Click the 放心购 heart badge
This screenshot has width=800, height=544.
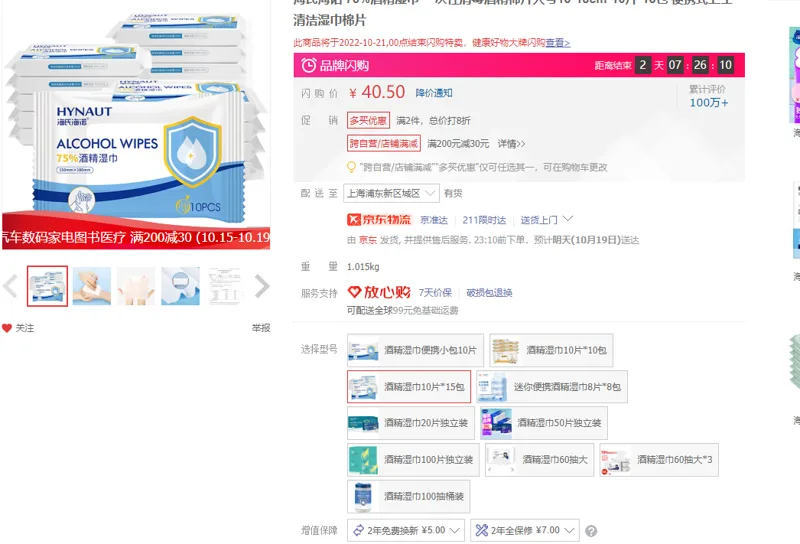point(379,292)
